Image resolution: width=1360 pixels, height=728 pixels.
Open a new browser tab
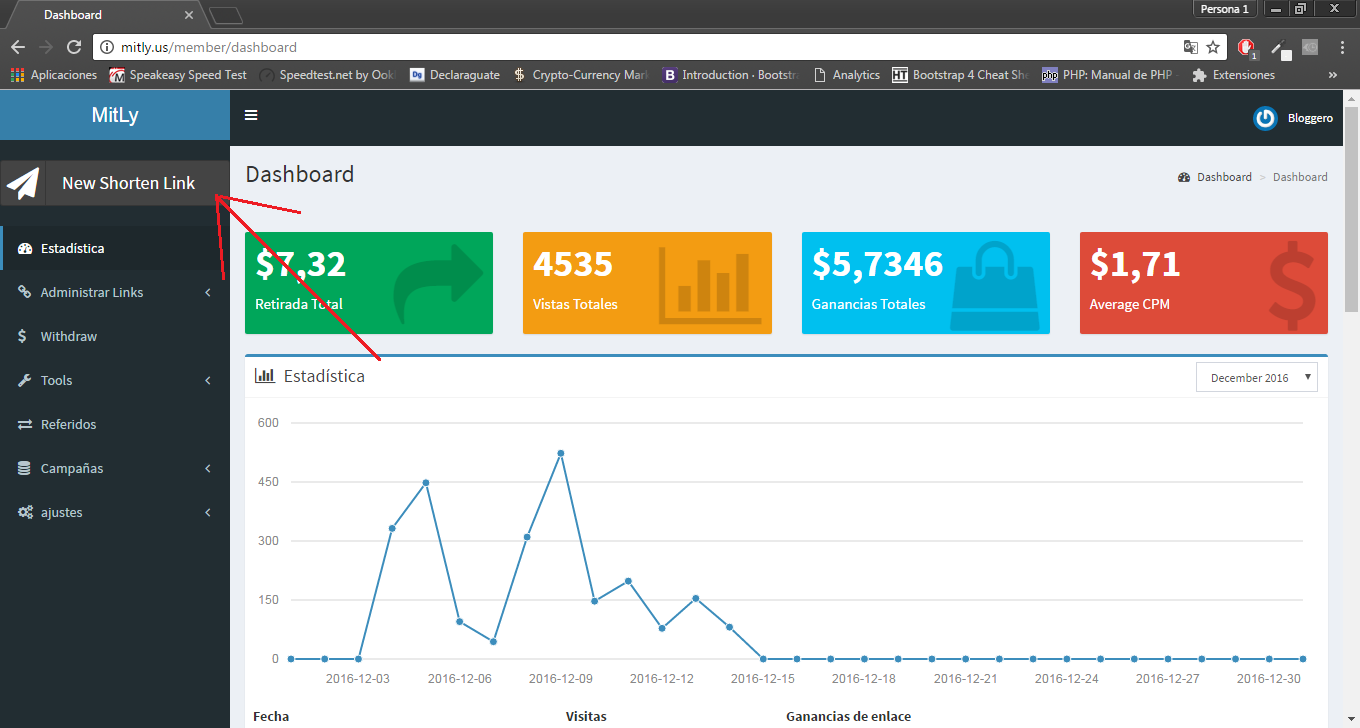point(226,14)
